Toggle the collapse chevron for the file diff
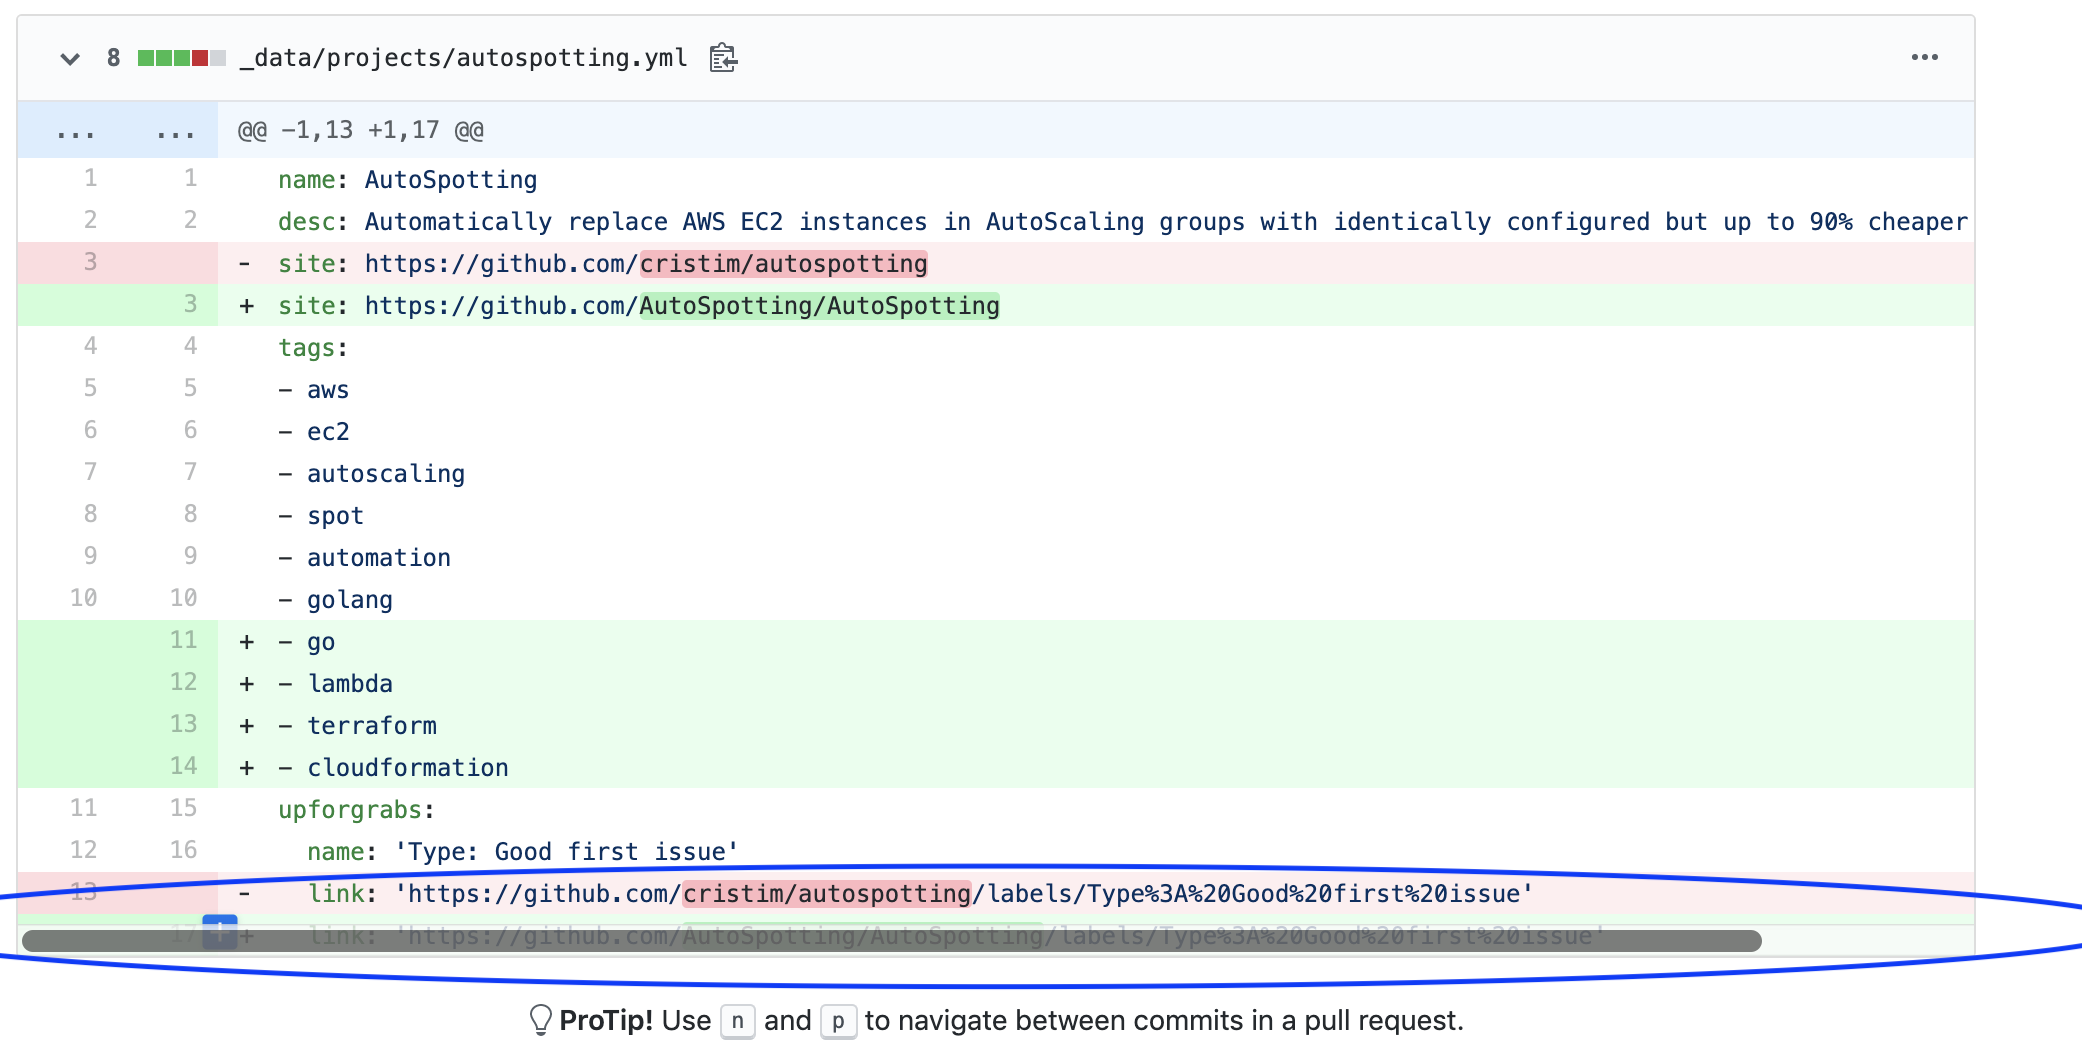The image size is (2082, 1044). click(x=69, y=58)
